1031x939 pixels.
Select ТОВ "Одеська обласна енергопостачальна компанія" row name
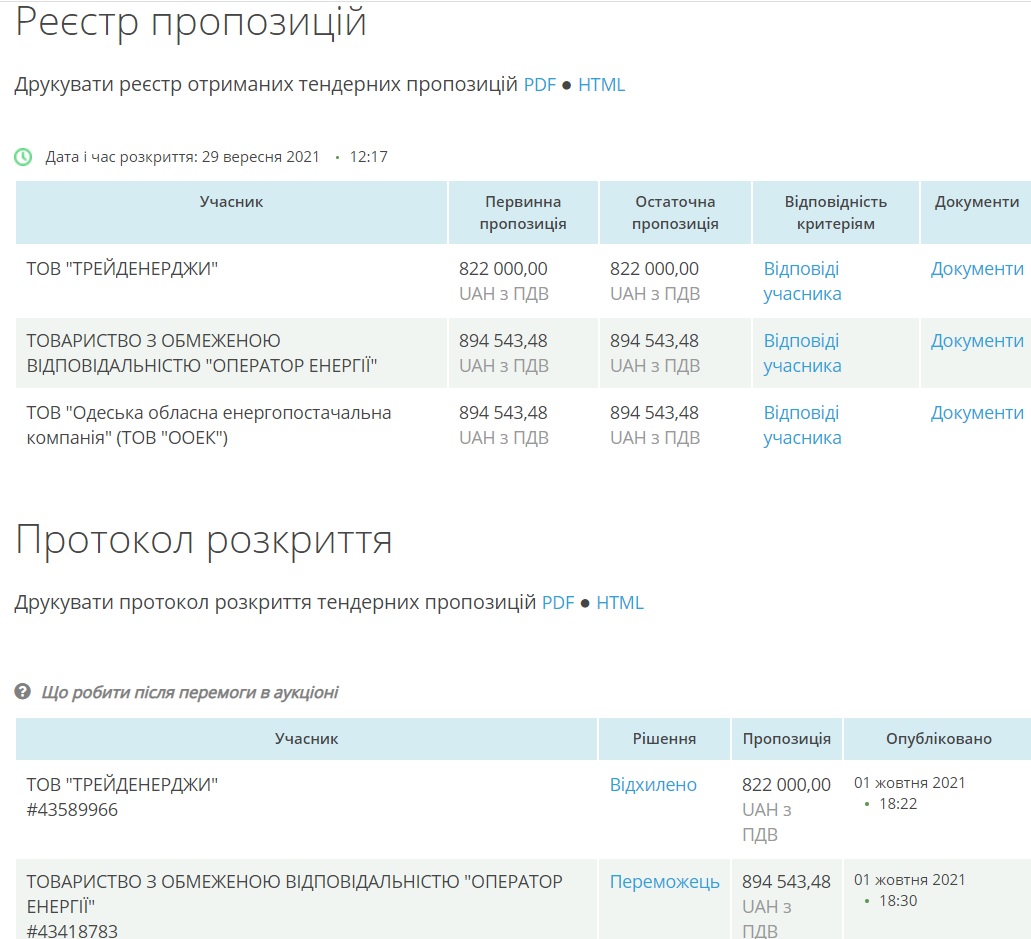coord(209,425)
